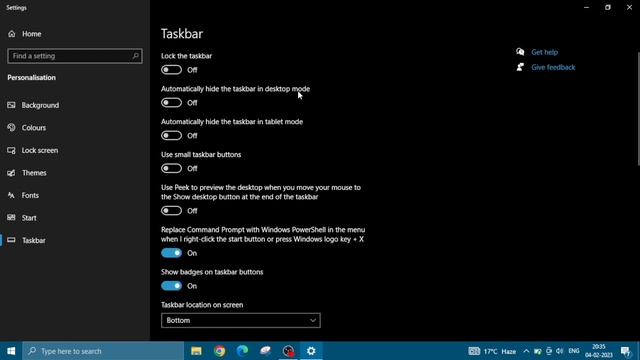Restore down the Settings window

click(x=608, y=7)
